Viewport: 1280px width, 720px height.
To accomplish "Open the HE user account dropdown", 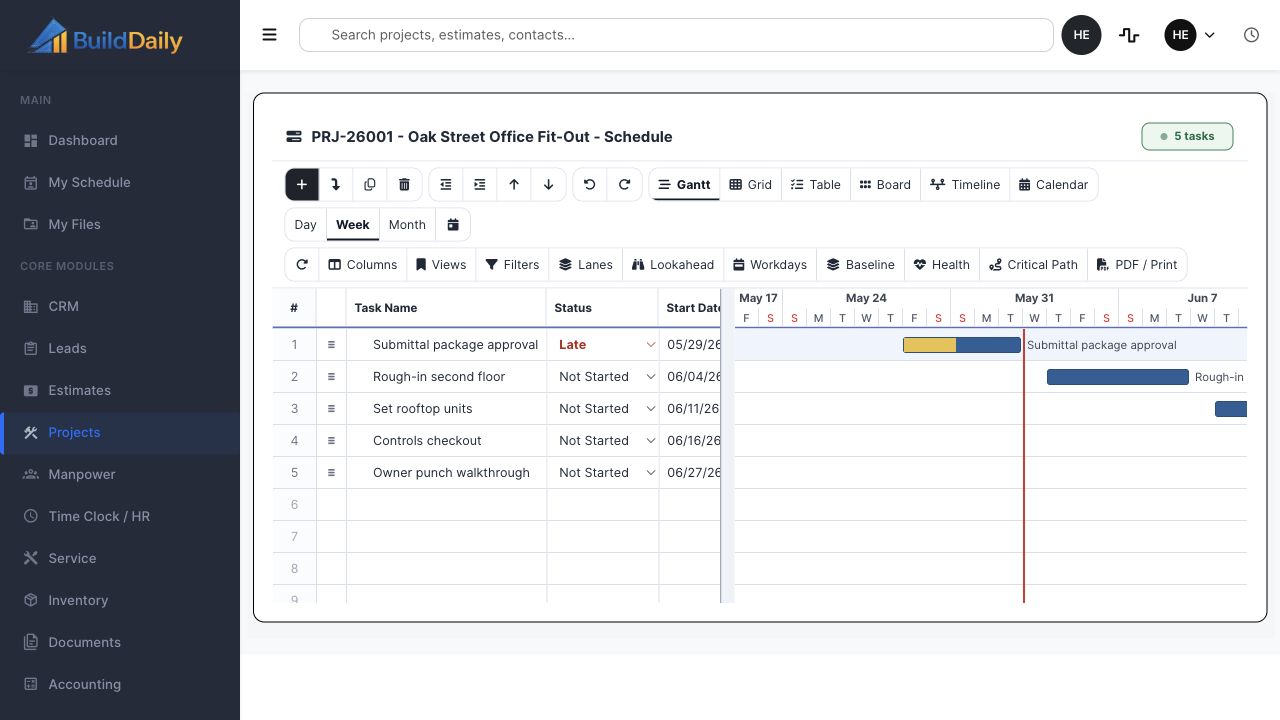I will [1190, 35].
